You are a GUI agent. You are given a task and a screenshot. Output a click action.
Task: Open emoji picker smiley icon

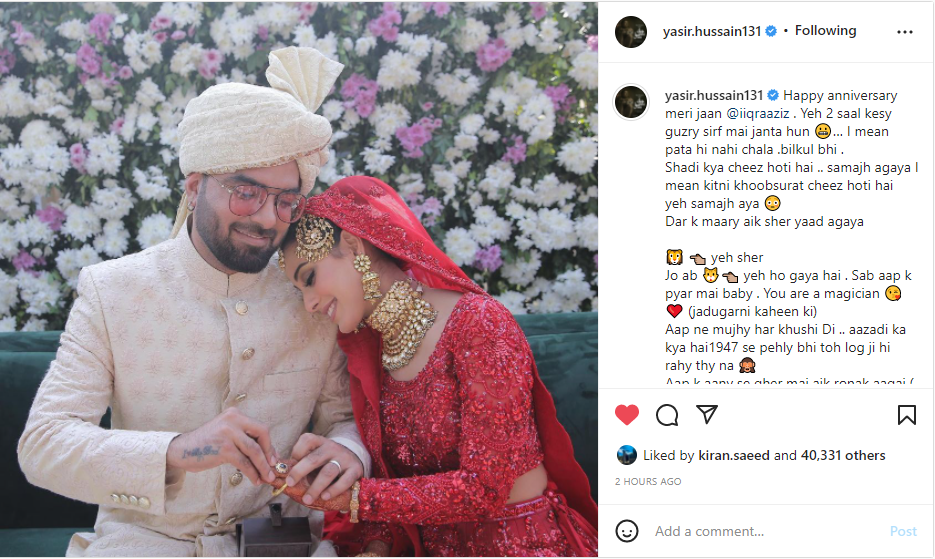627,531
